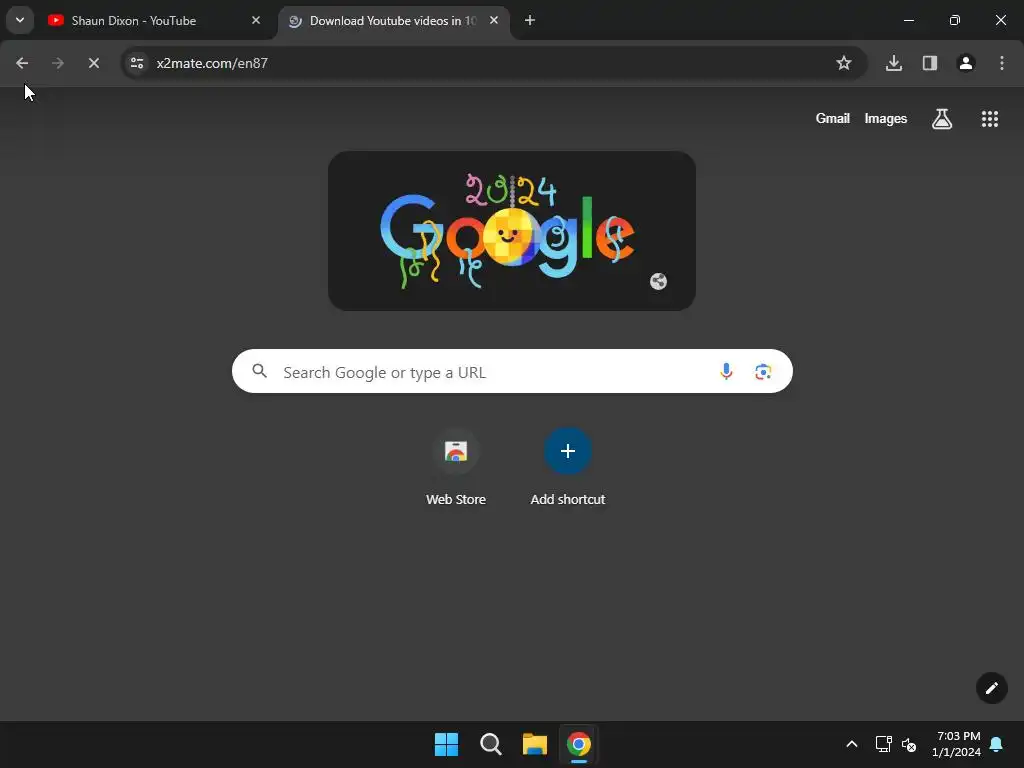The image size is (1024, 768).
Task: Switch to the Shaun Dixon - YouTube tab
Action: [x=153, y=20]
